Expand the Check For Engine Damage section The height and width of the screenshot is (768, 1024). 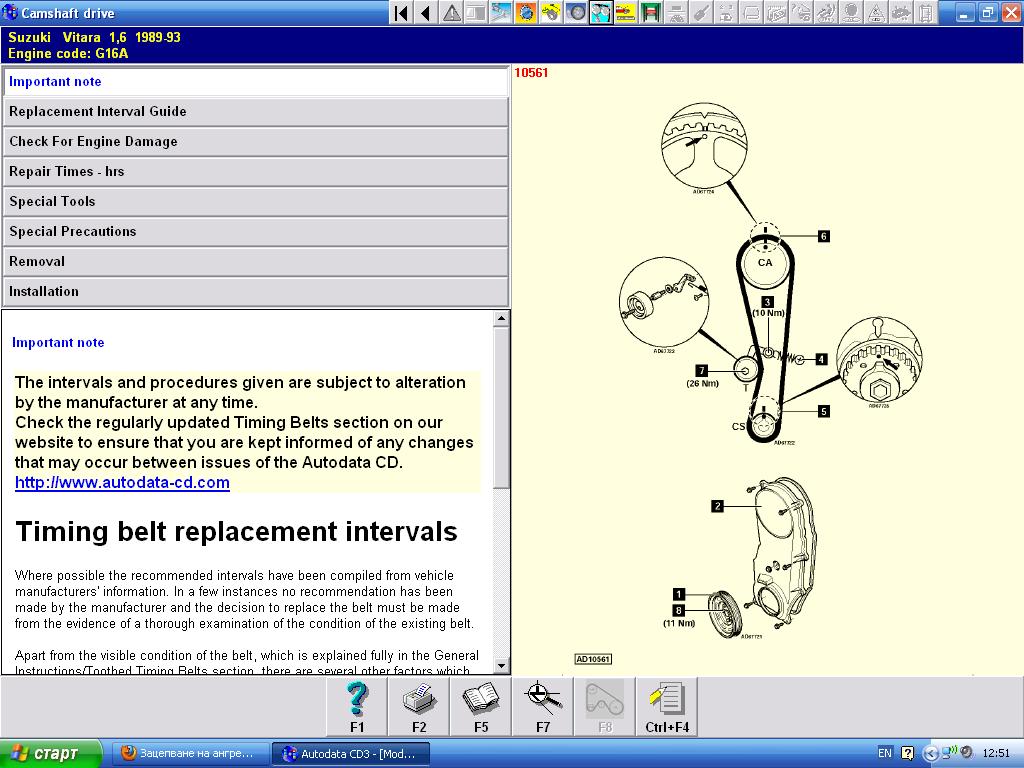255,141
